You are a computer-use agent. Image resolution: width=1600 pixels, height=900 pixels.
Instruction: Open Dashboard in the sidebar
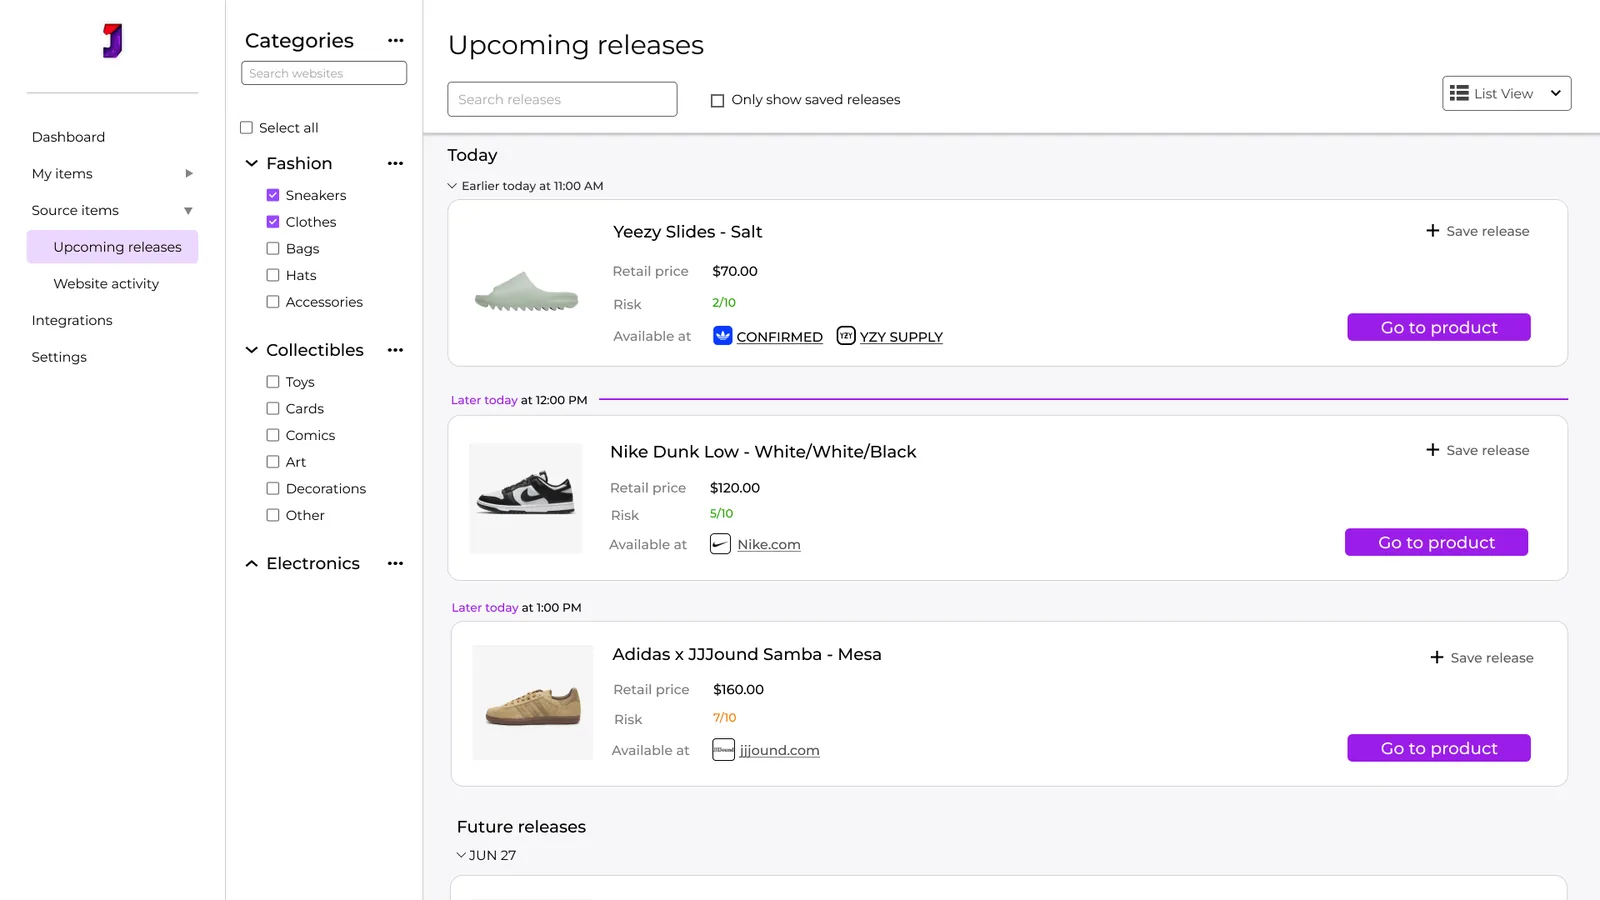coord(68,137)
